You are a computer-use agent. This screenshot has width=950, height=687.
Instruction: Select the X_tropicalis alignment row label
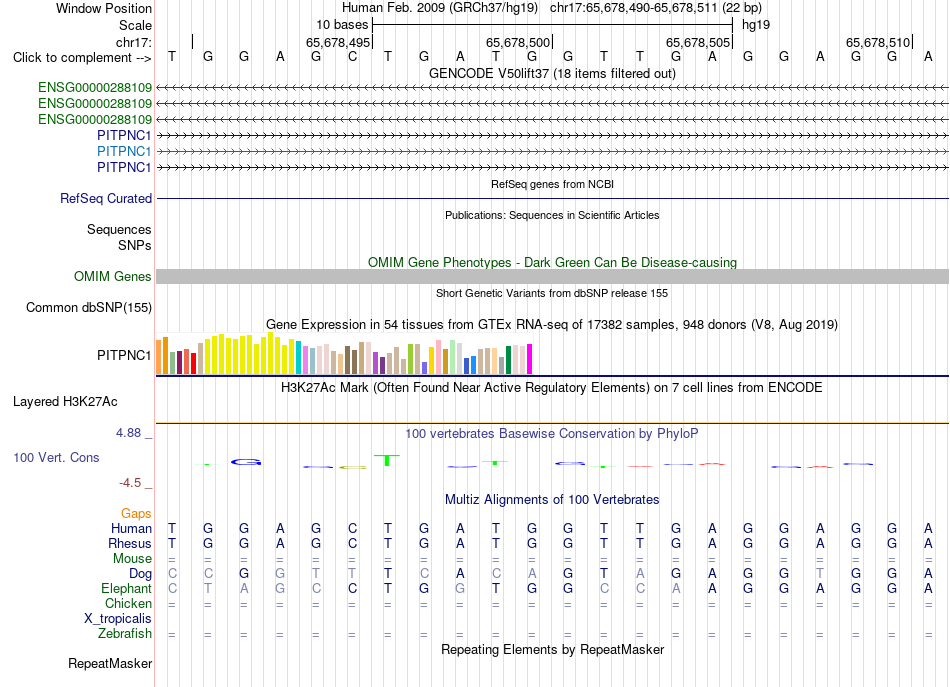(x=118, y=619)
